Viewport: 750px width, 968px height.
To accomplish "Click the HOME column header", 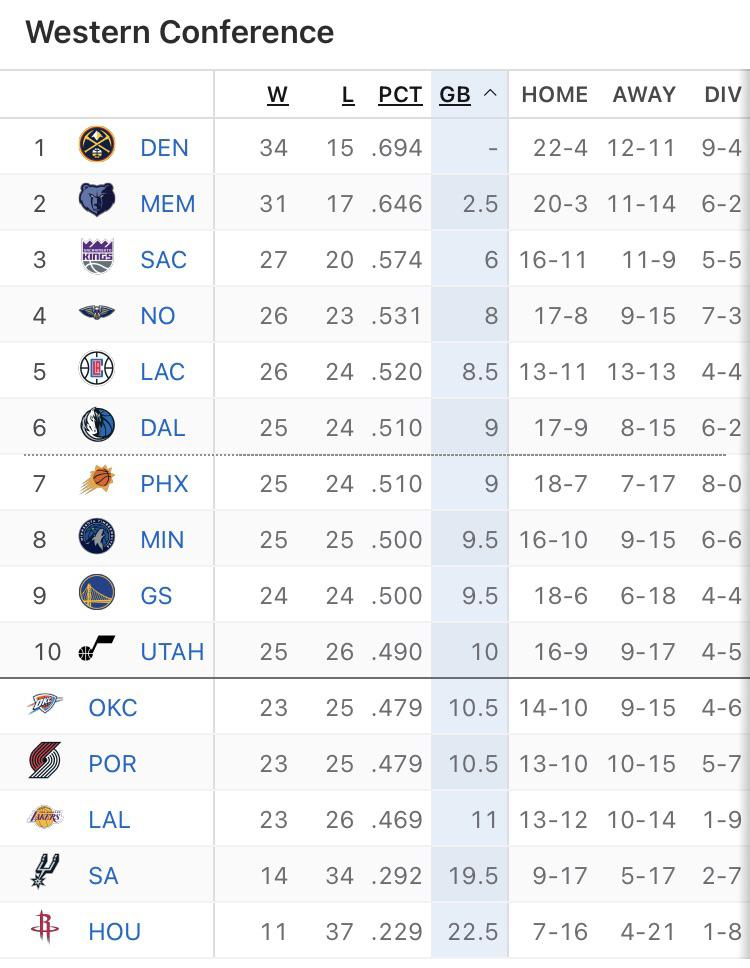I will tap(553, 94).
